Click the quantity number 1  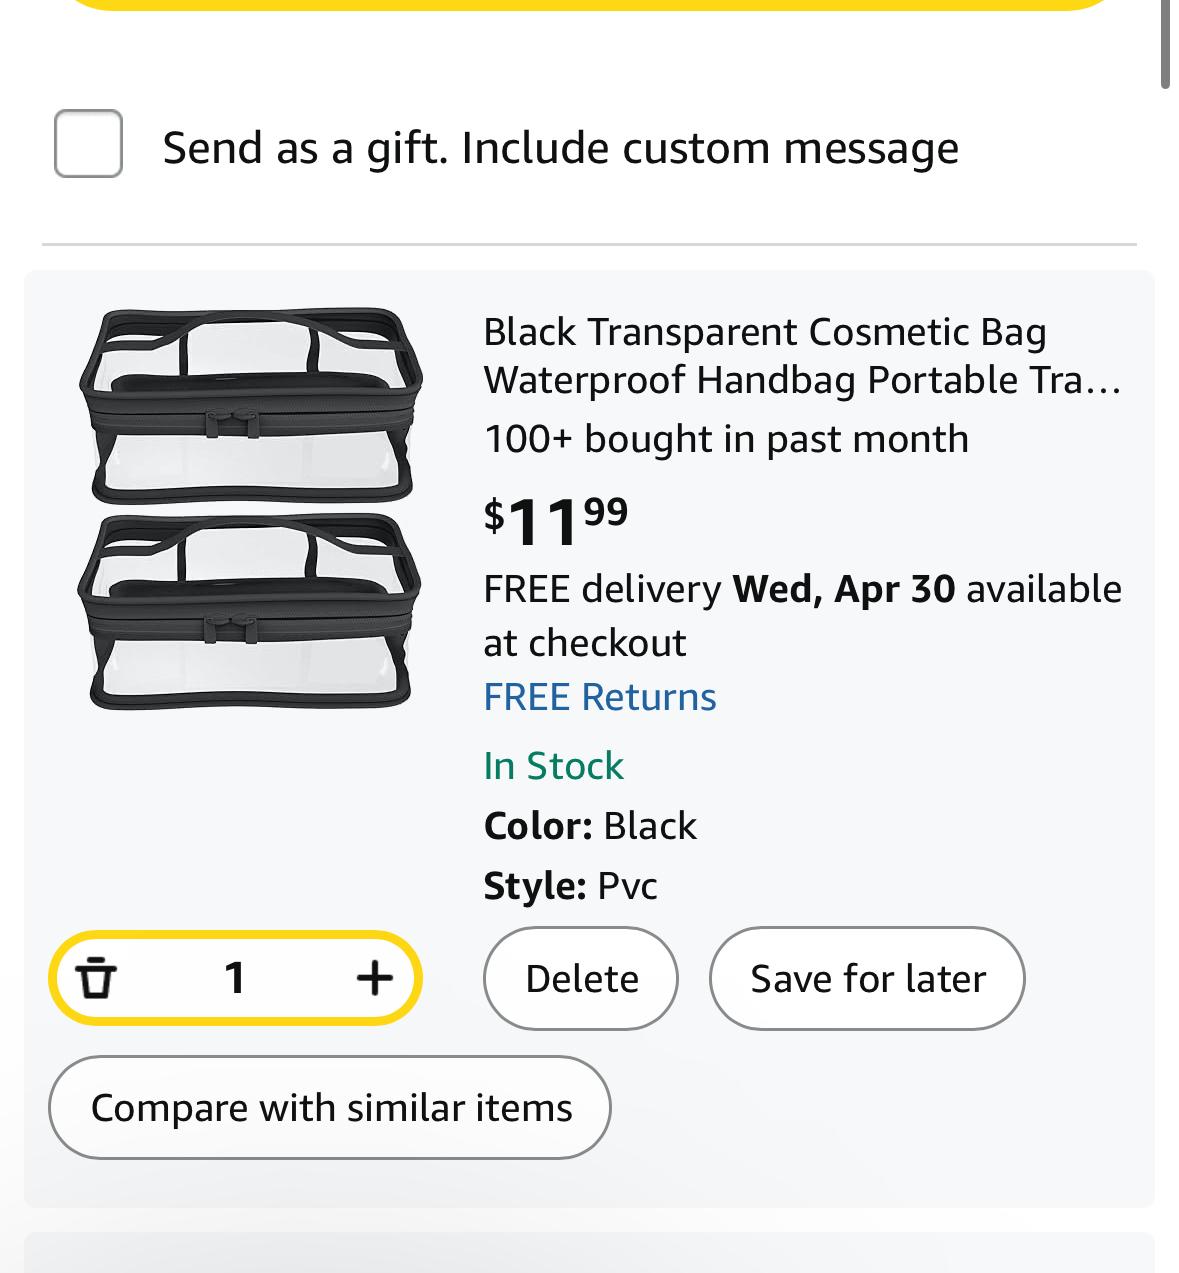235,977
